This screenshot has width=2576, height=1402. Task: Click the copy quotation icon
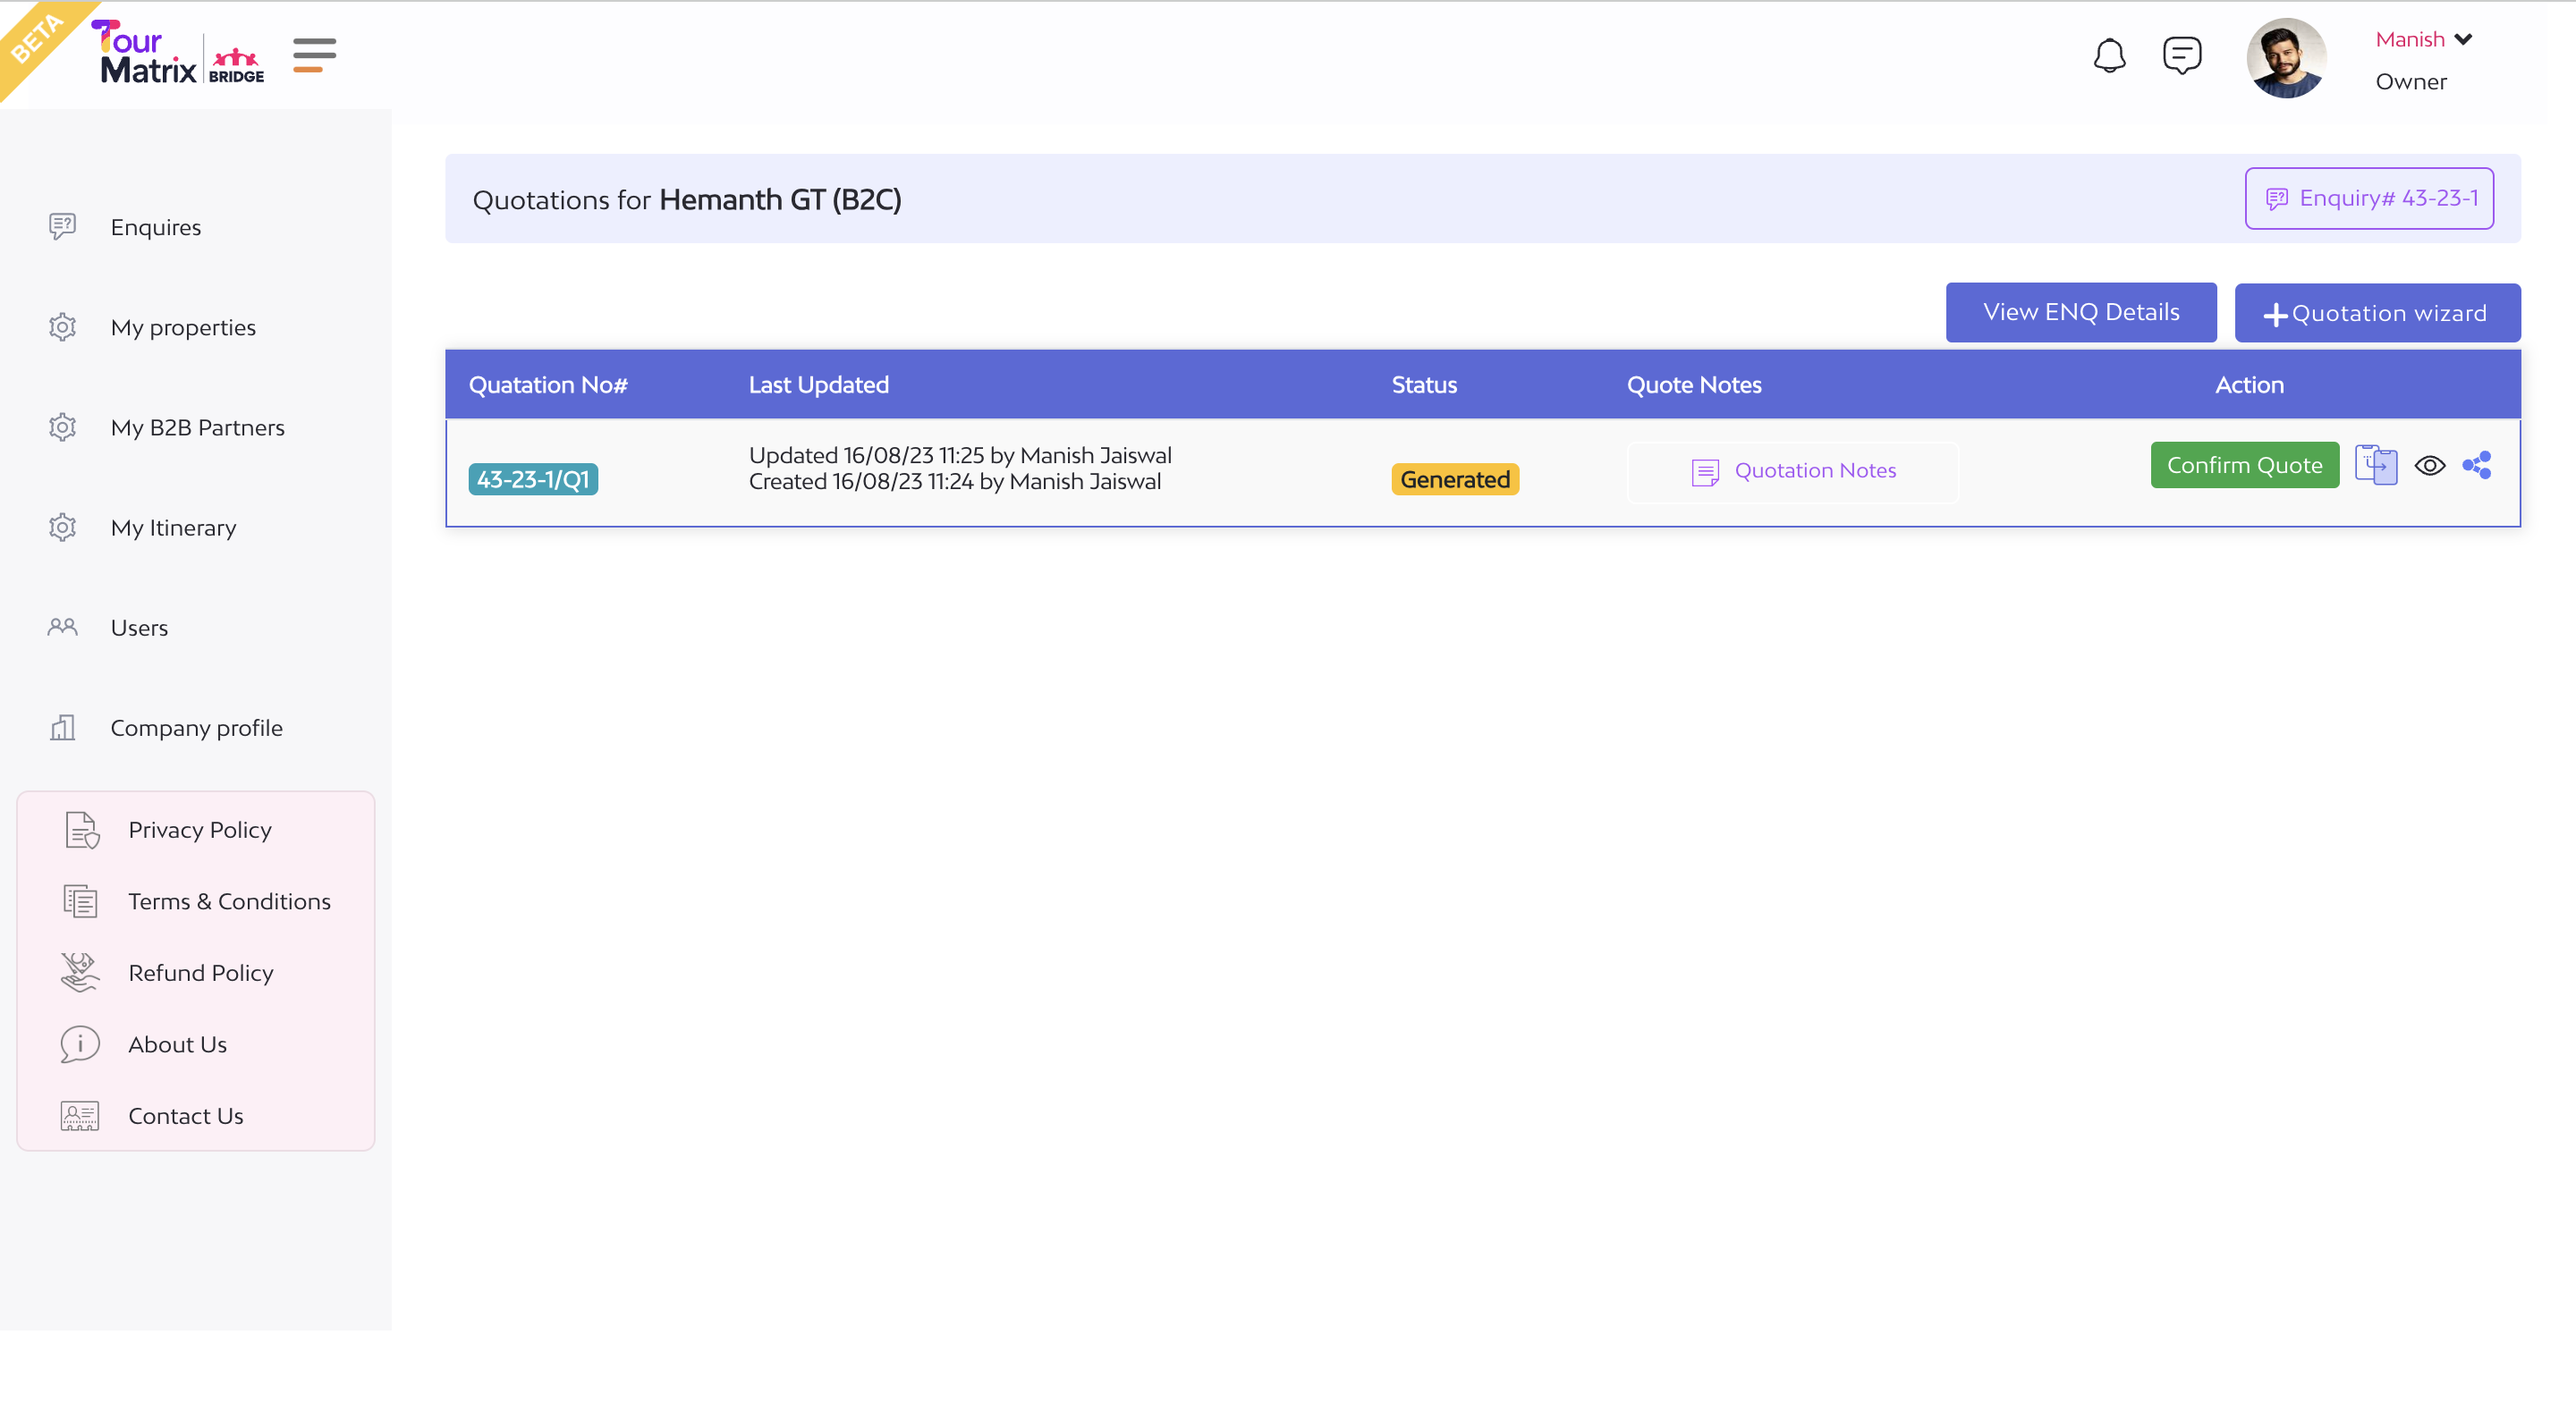2376,465
